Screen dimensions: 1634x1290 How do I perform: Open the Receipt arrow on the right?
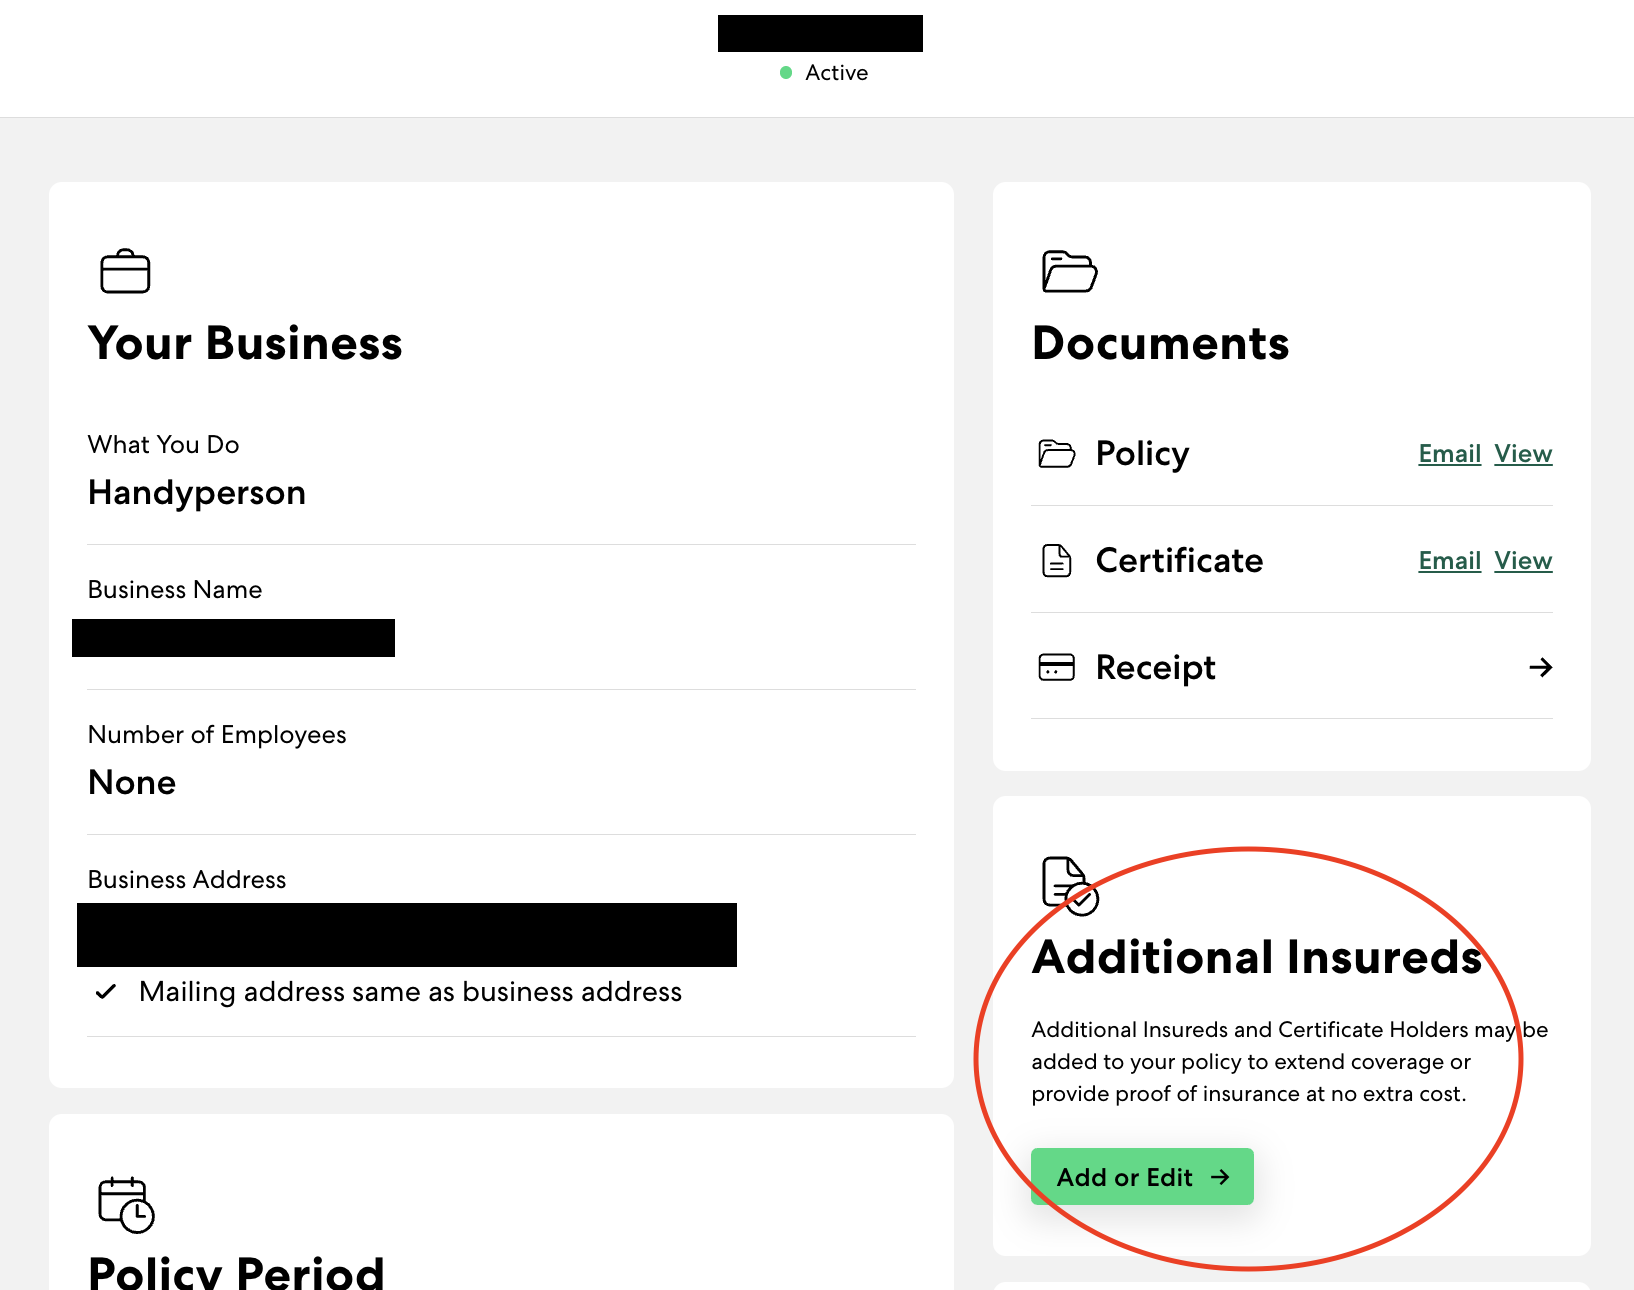[1540, 667]
